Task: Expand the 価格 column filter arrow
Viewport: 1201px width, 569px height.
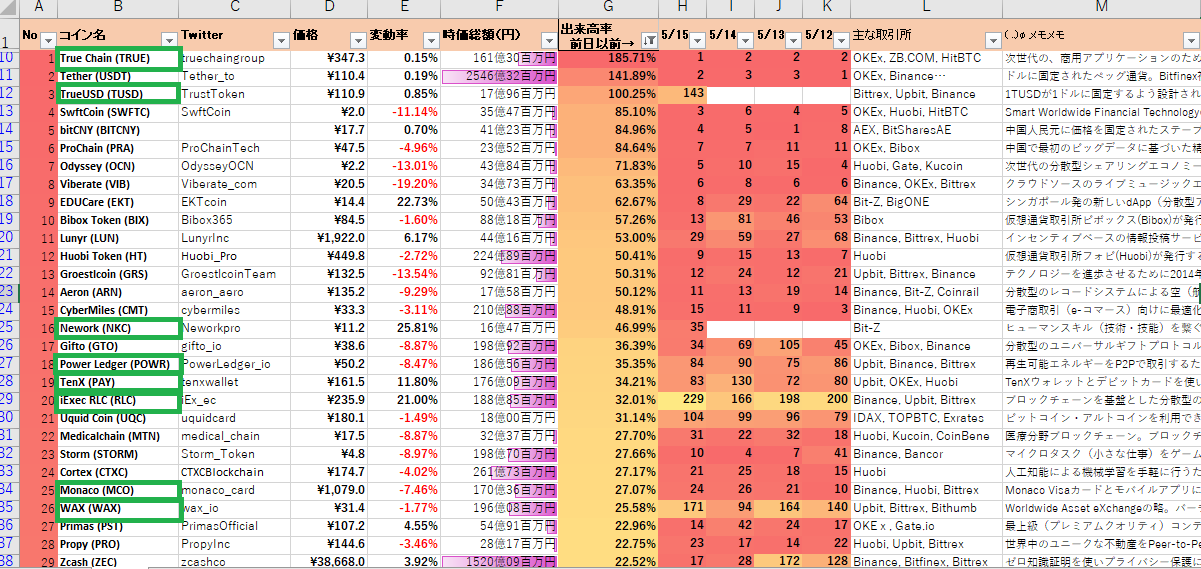Action: click(x=355, y=41)
